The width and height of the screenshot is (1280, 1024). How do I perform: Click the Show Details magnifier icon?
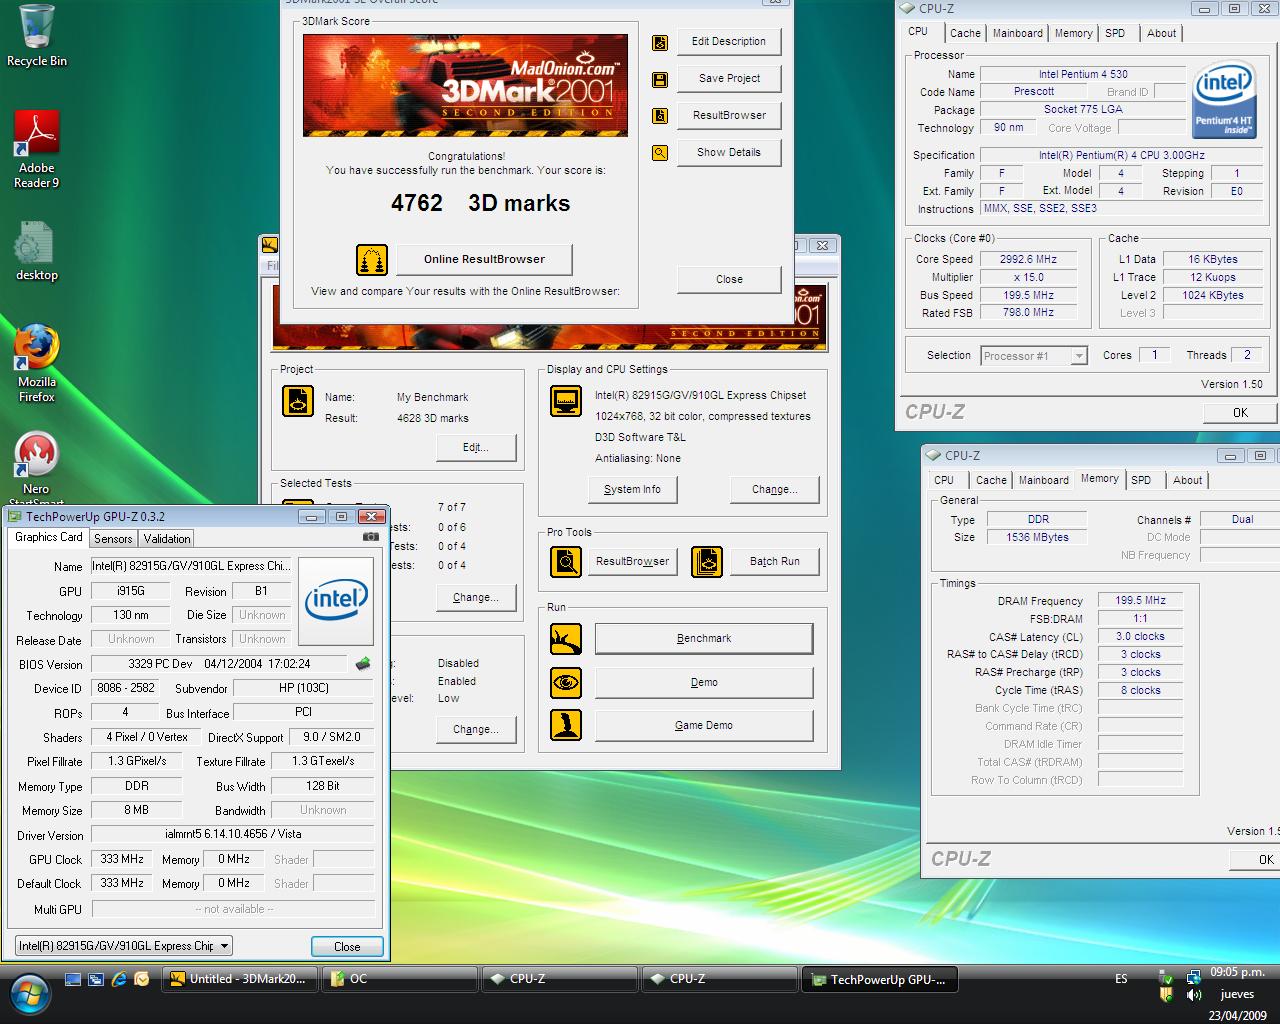coord(660,153)
